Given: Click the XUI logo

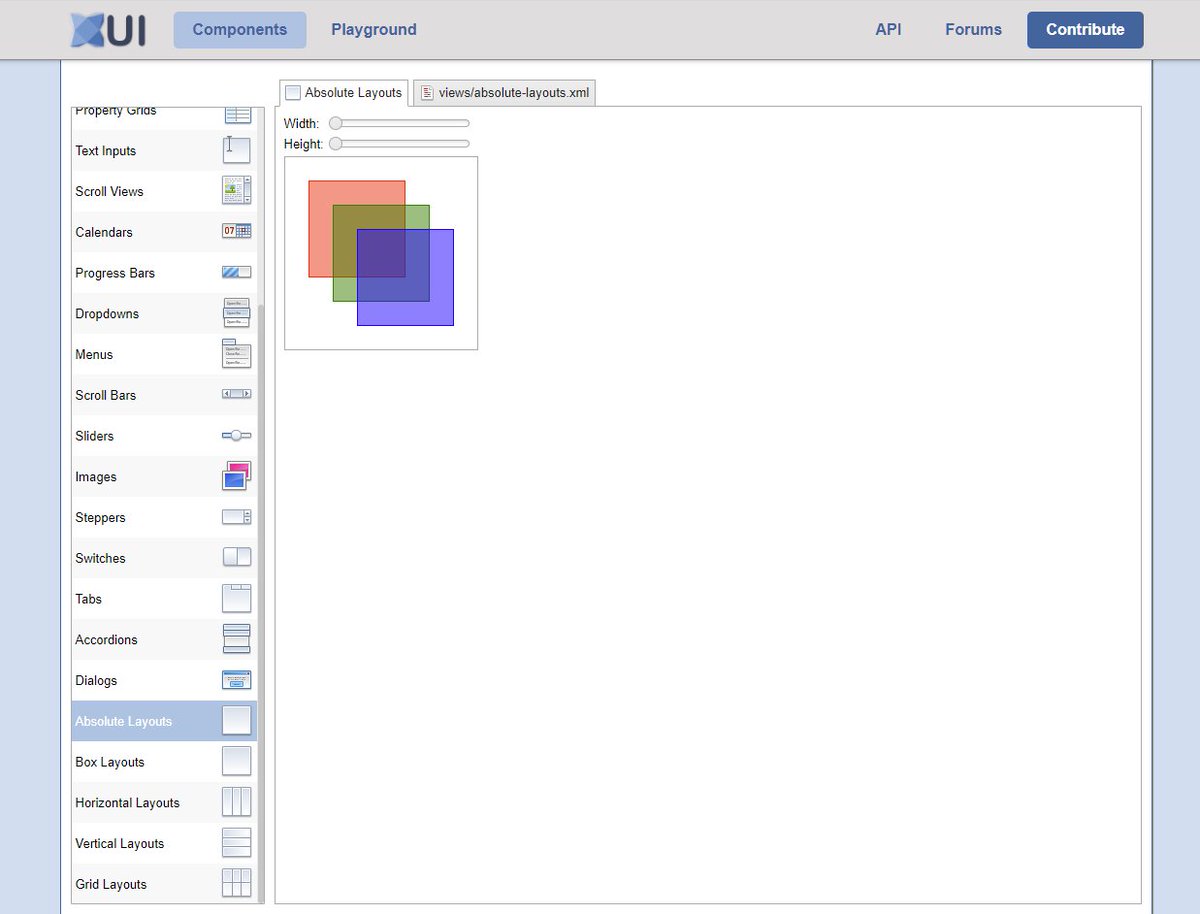Looking at the screenshot, I should (x=107, y=29).
